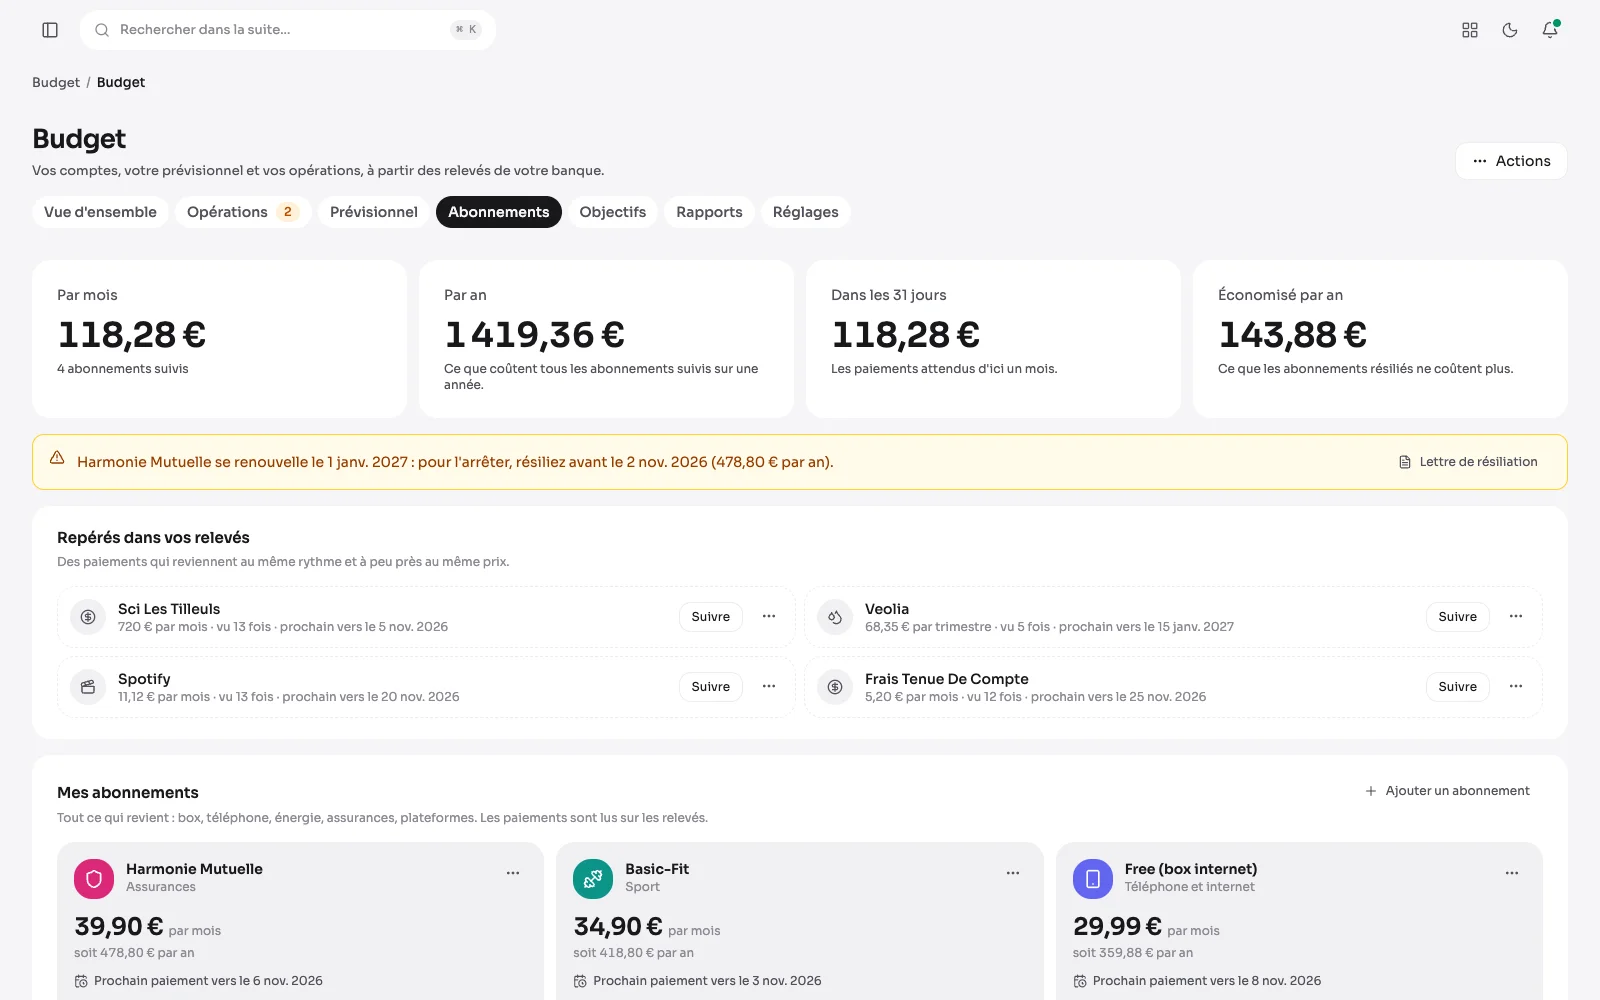1600x1000 pixels.
Task: Click the Sci Les Tilleuls dollar icon
Action: tap(88, 617)
